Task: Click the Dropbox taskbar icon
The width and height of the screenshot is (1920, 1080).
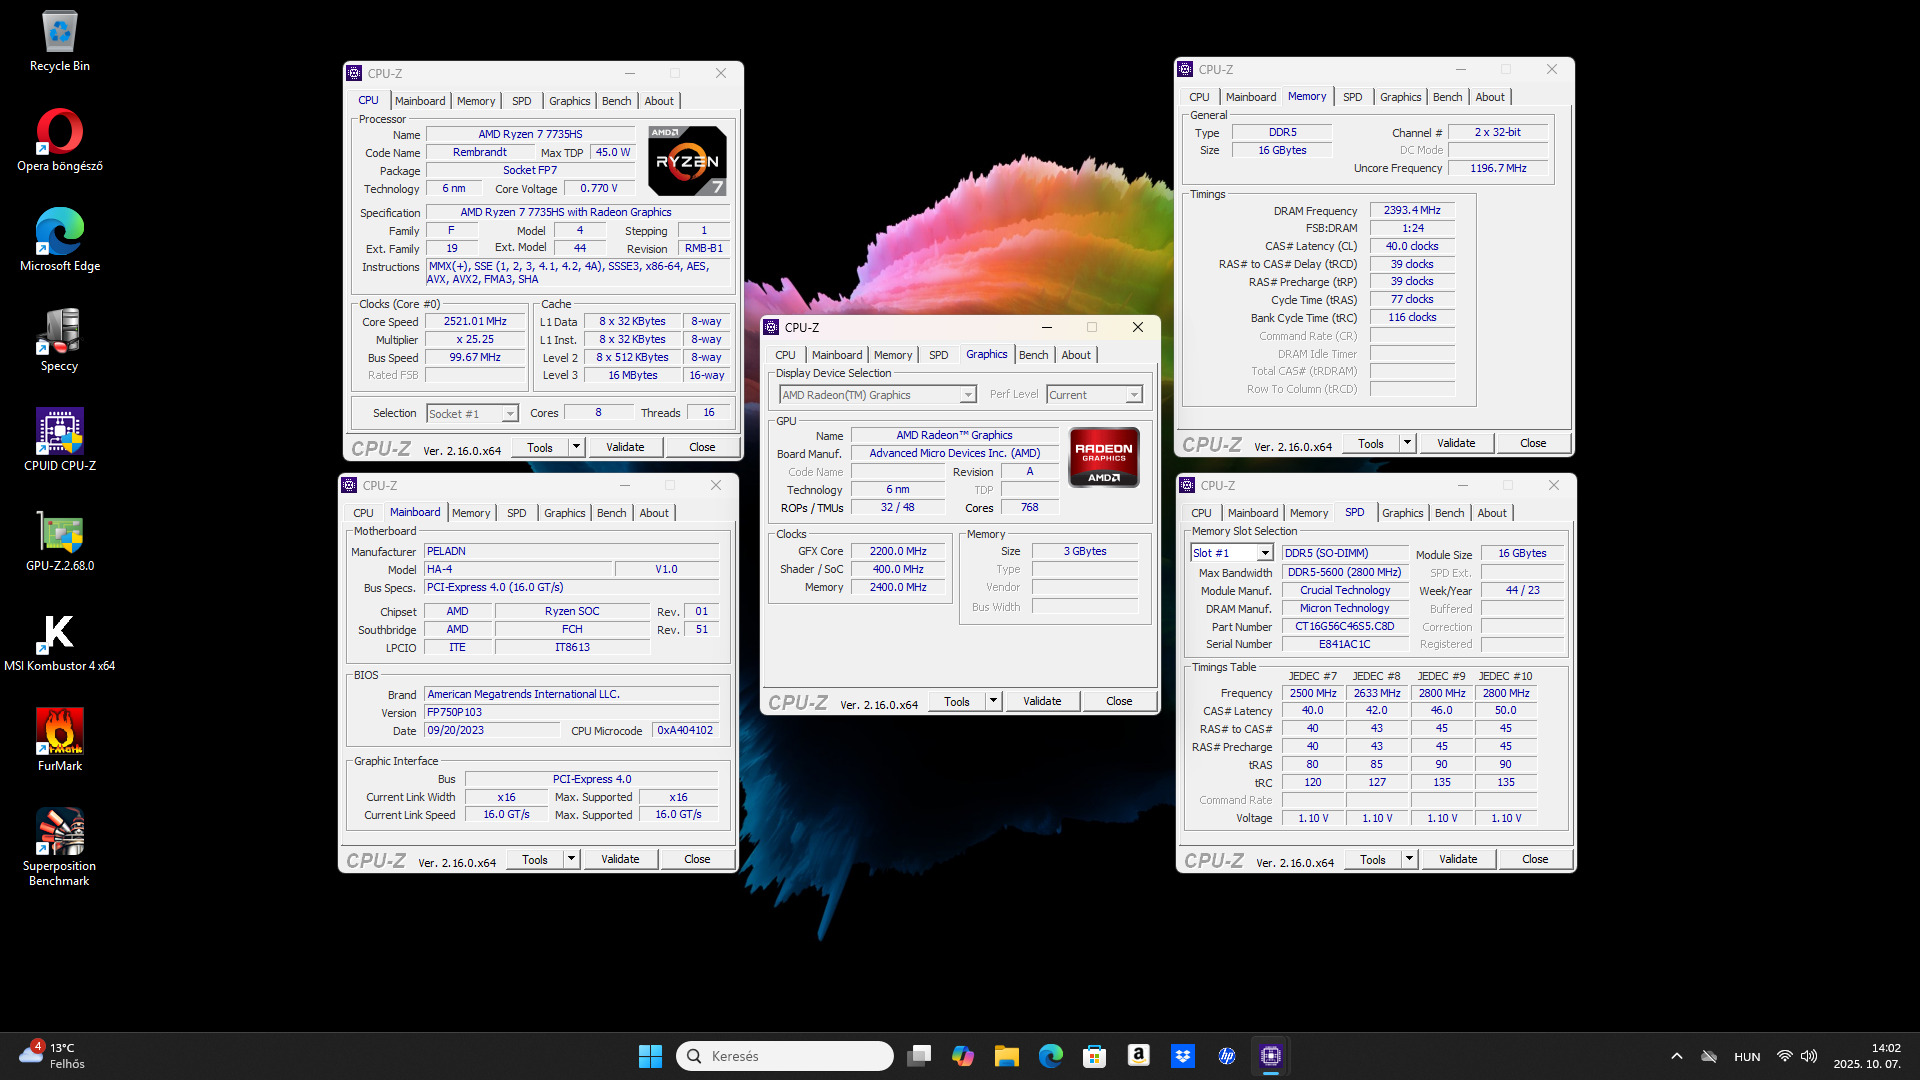Action: (x=1183, y=1056)
